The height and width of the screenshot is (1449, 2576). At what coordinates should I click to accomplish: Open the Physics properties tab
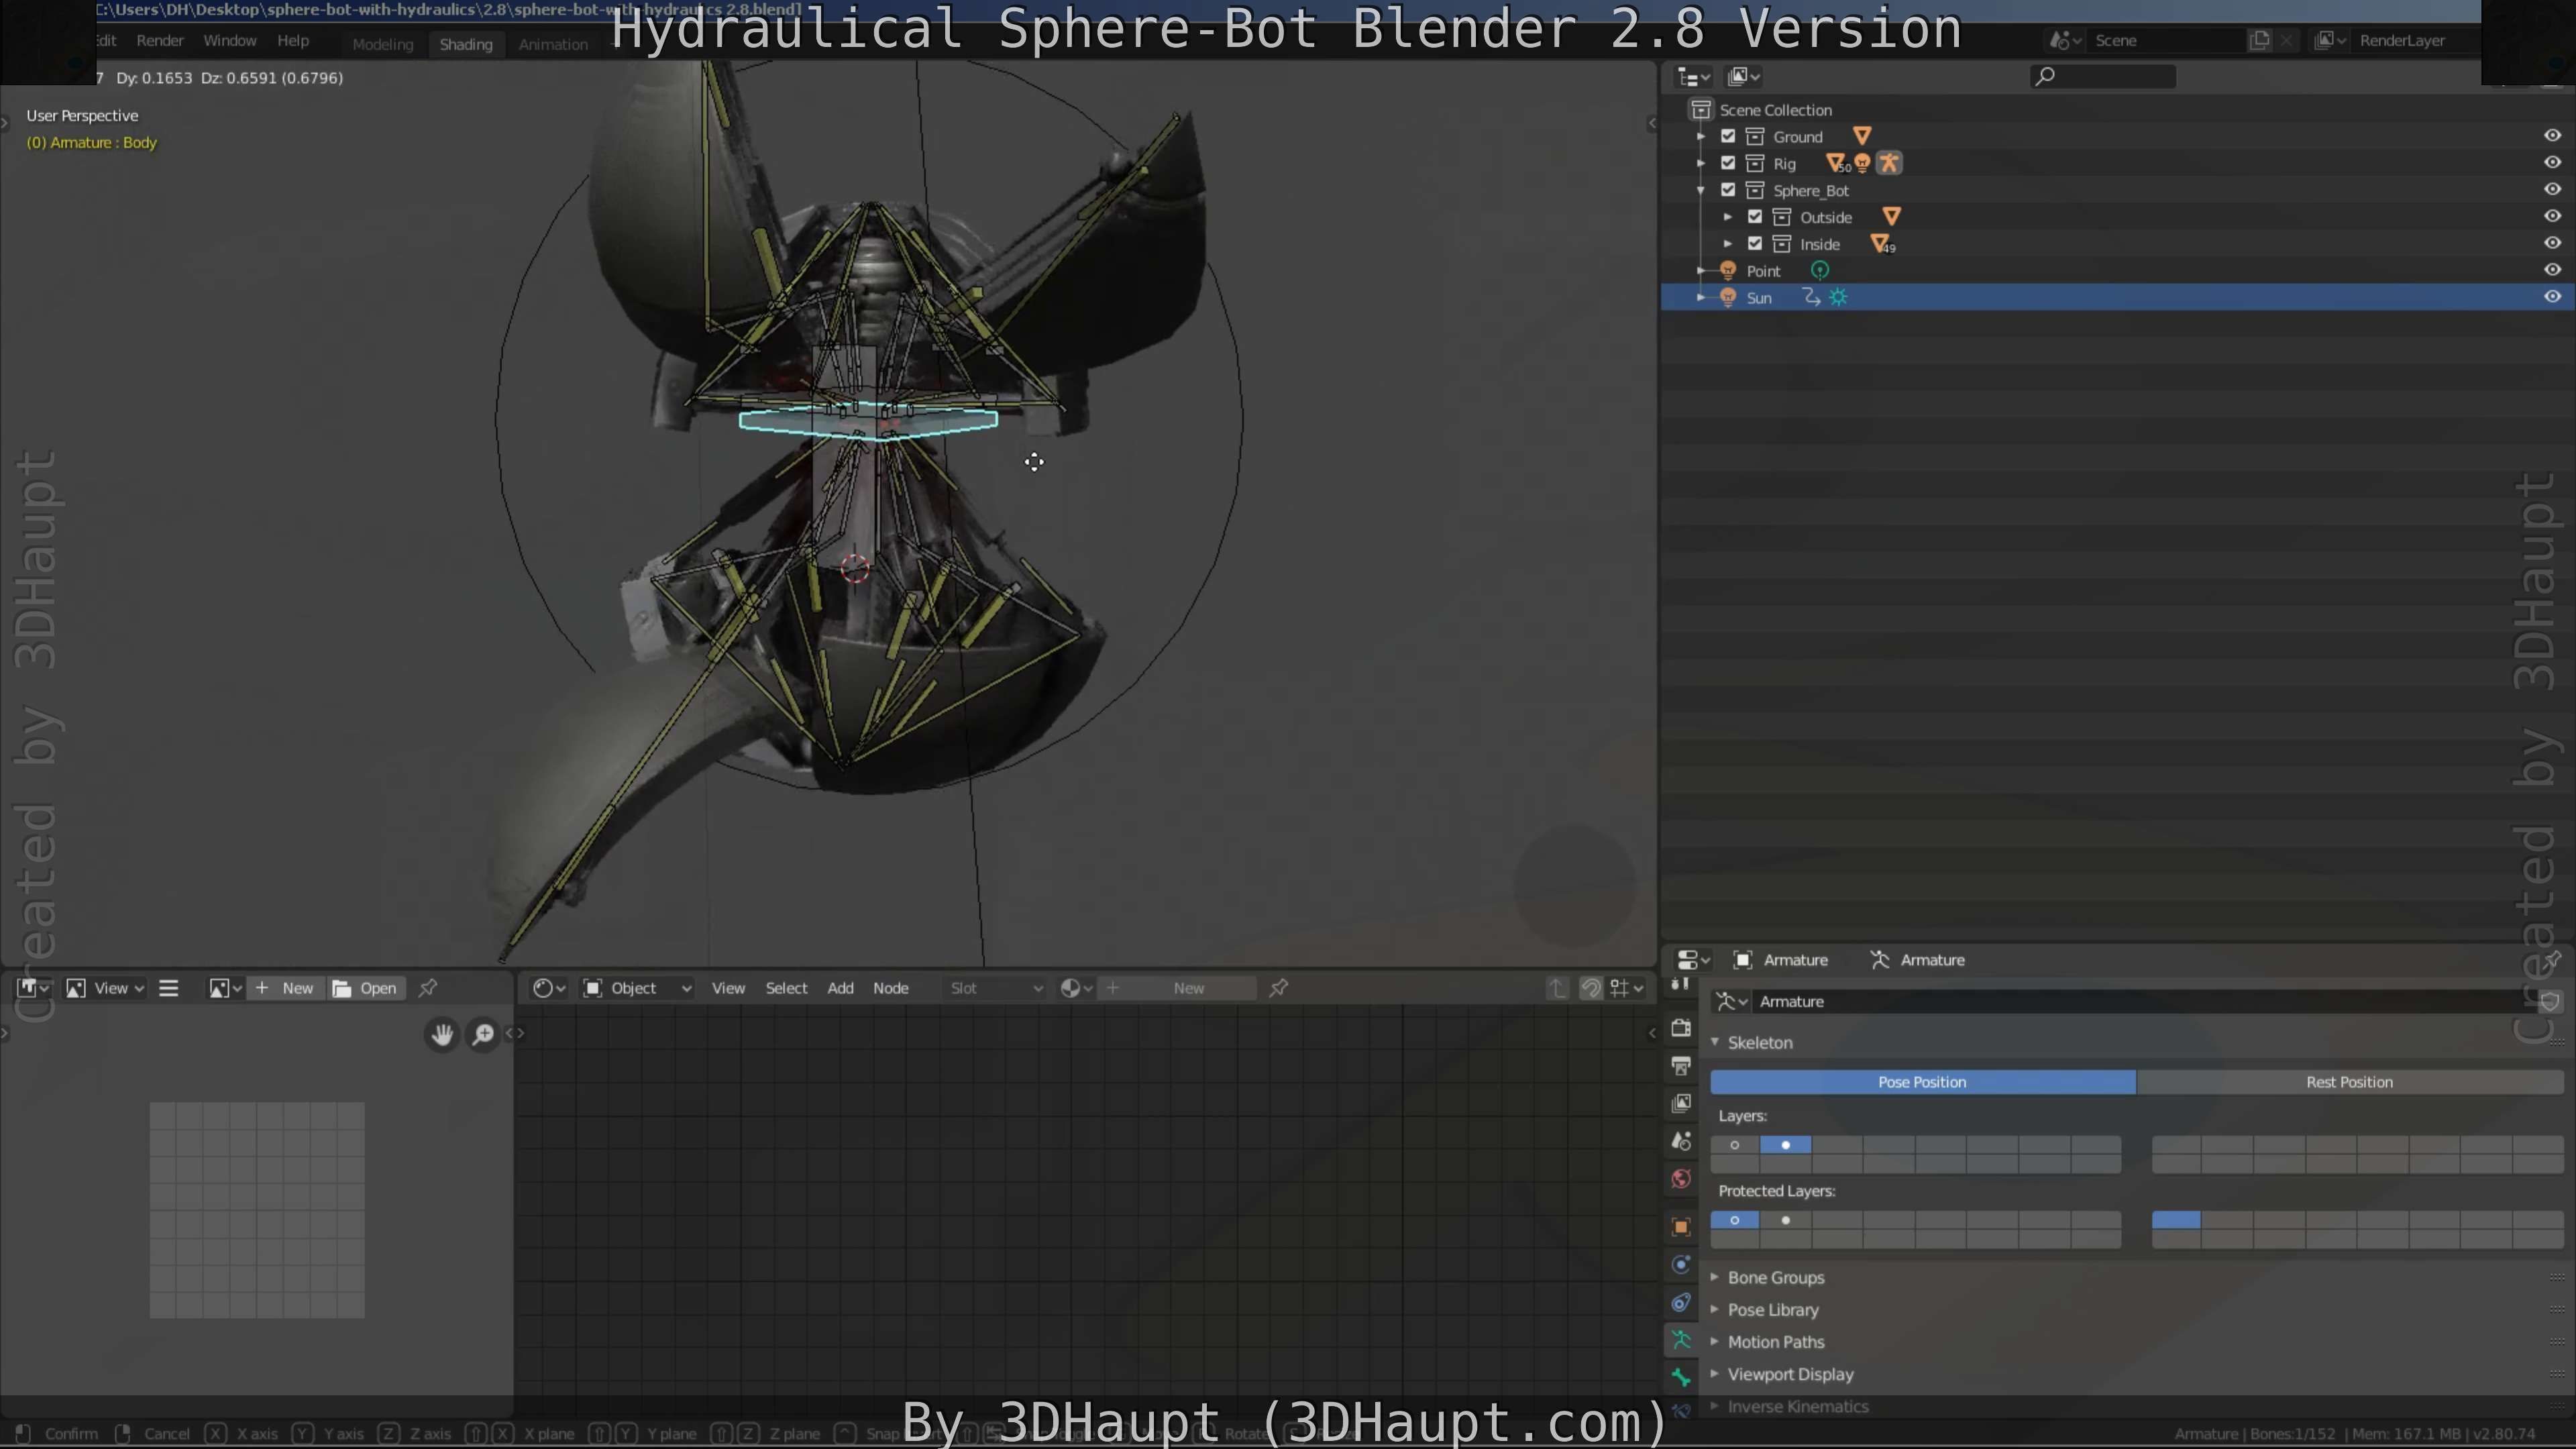click(1681, 1265)
